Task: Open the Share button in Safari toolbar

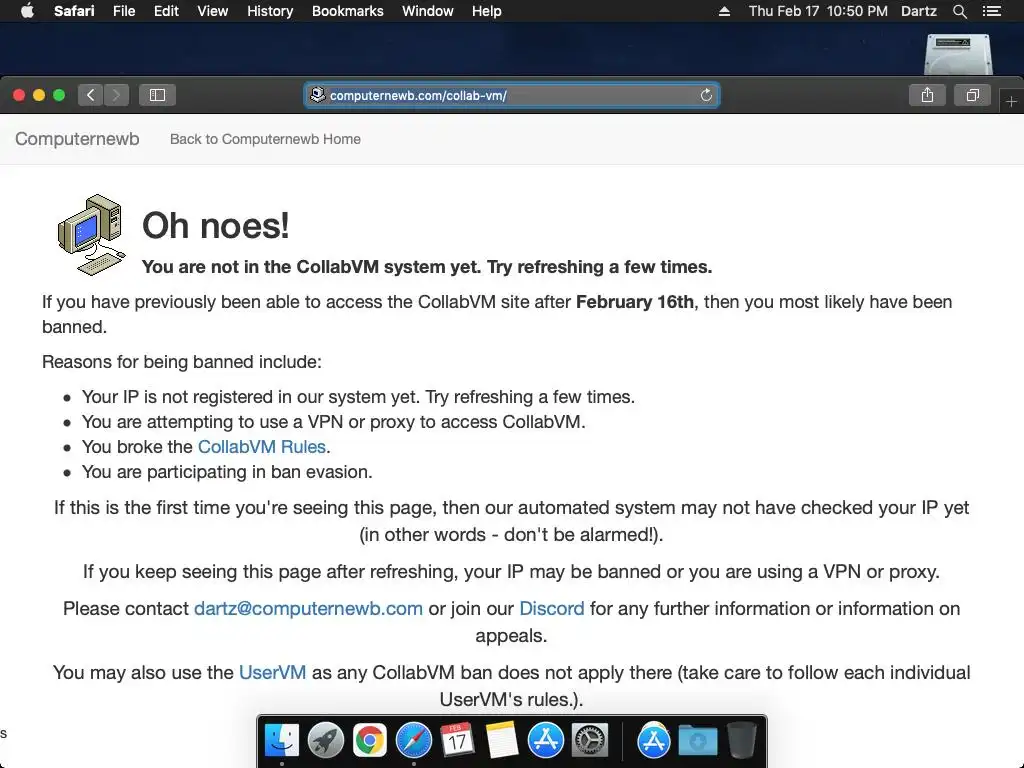Action: (x=927, y=95)
